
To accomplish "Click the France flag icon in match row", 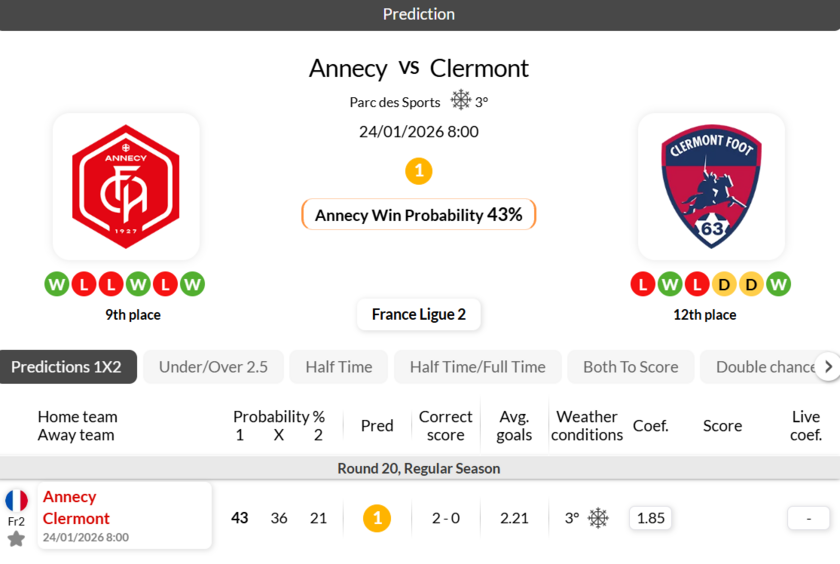I will (x=16, y=500).
